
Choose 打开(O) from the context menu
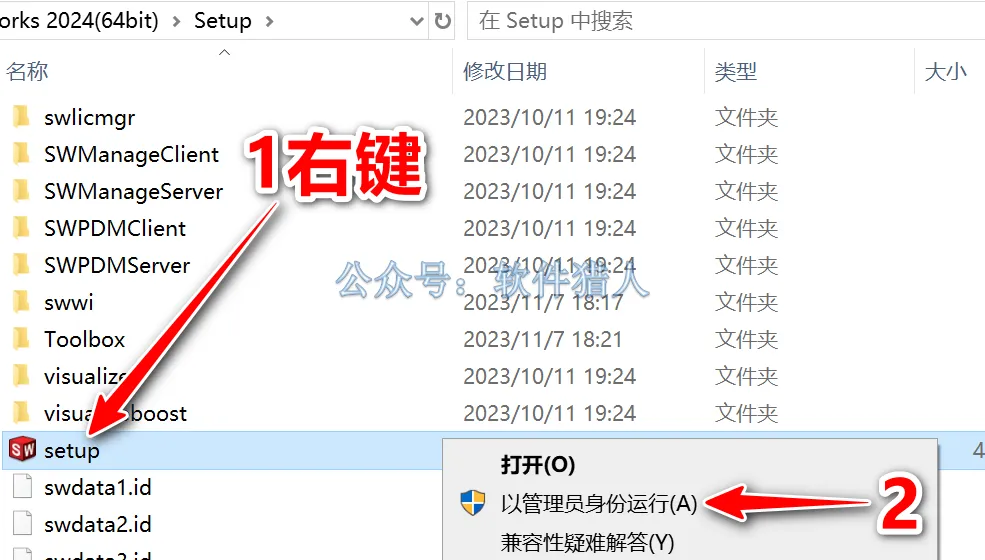538,465
